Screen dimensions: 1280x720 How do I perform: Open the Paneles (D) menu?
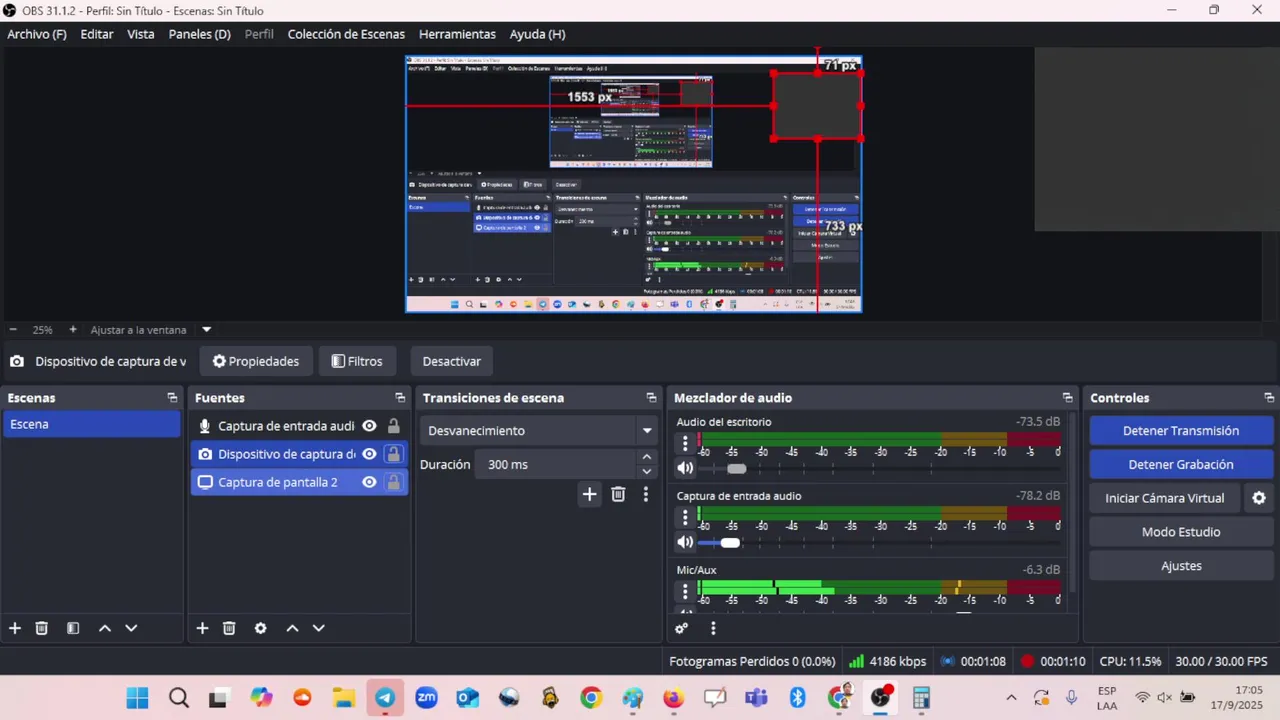[x=199, y=34]
